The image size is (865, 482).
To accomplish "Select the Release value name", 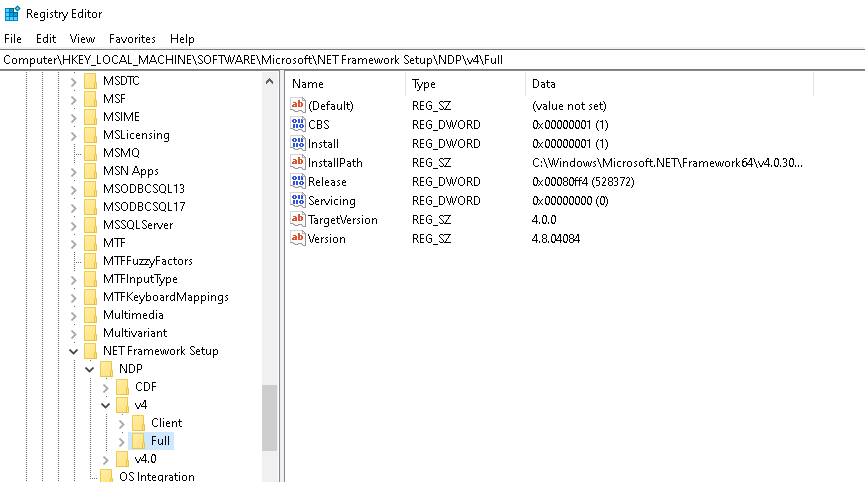I will point(327,181).
